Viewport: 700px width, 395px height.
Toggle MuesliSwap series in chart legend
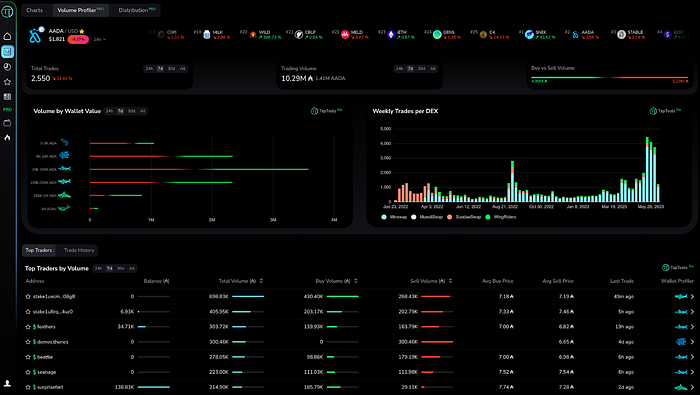click(427, 217)
